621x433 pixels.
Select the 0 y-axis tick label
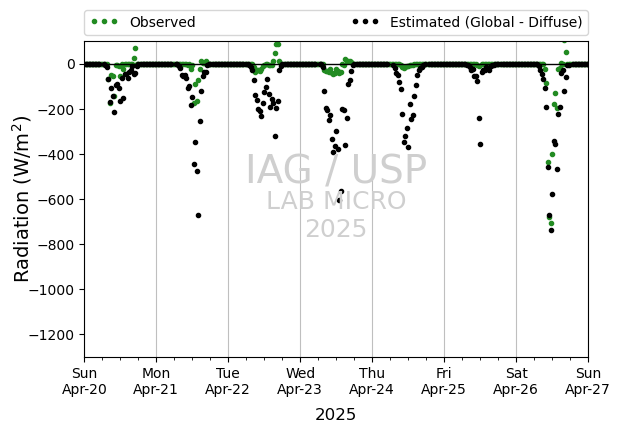coord(71,64)
